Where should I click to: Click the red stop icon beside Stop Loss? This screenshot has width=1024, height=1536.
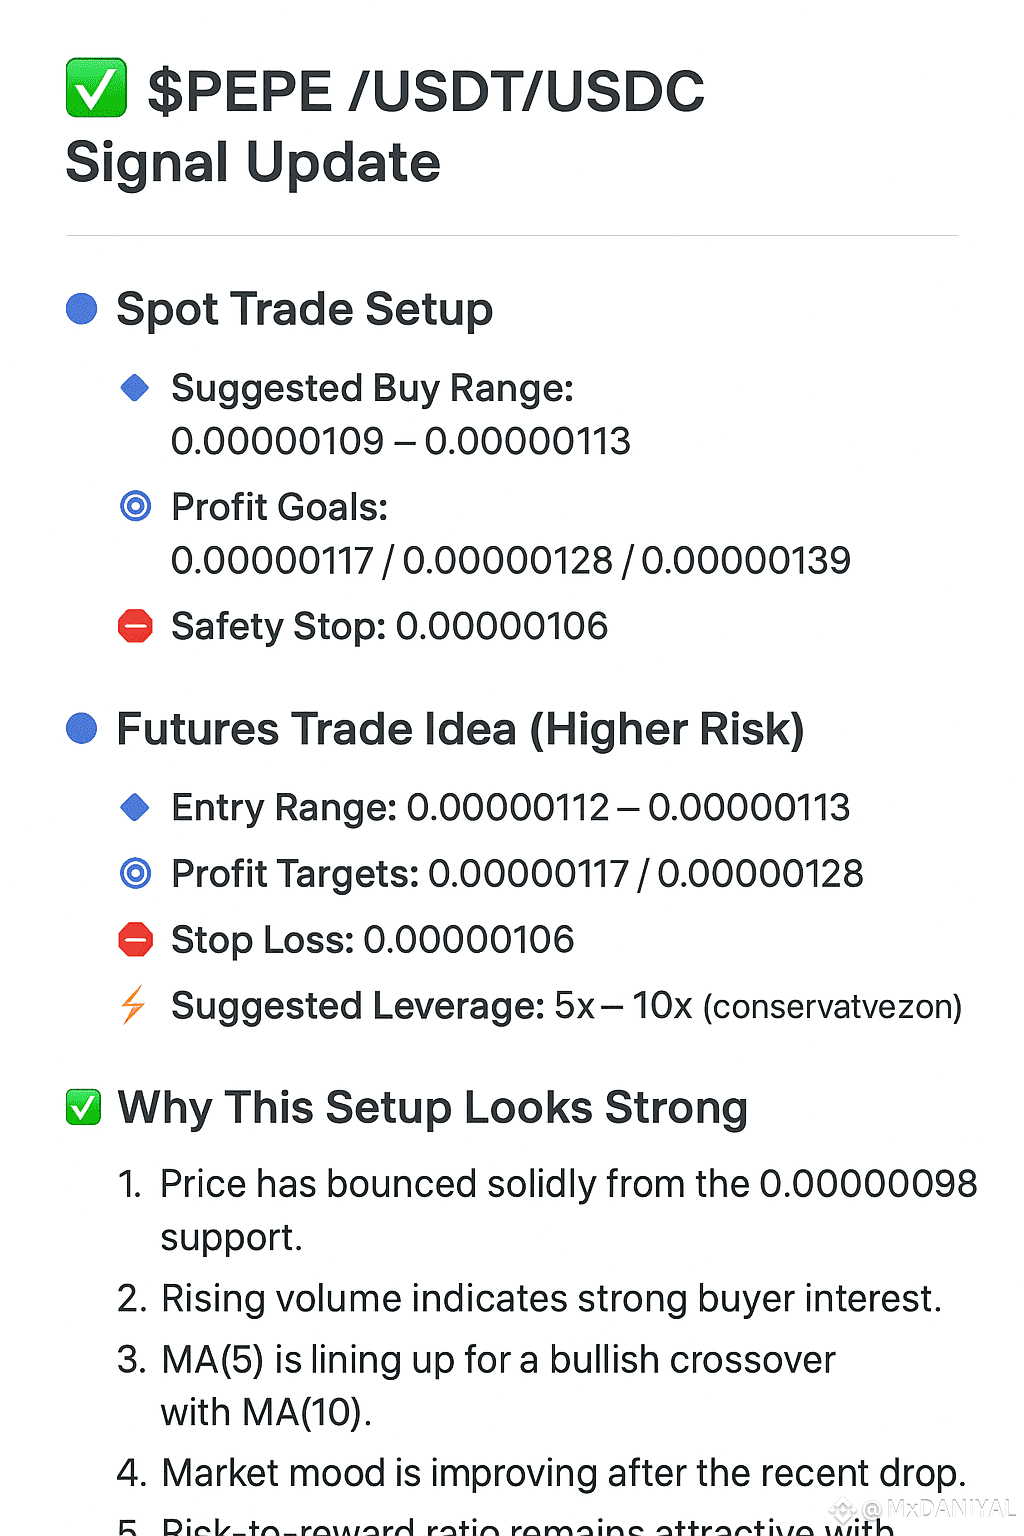135,939
